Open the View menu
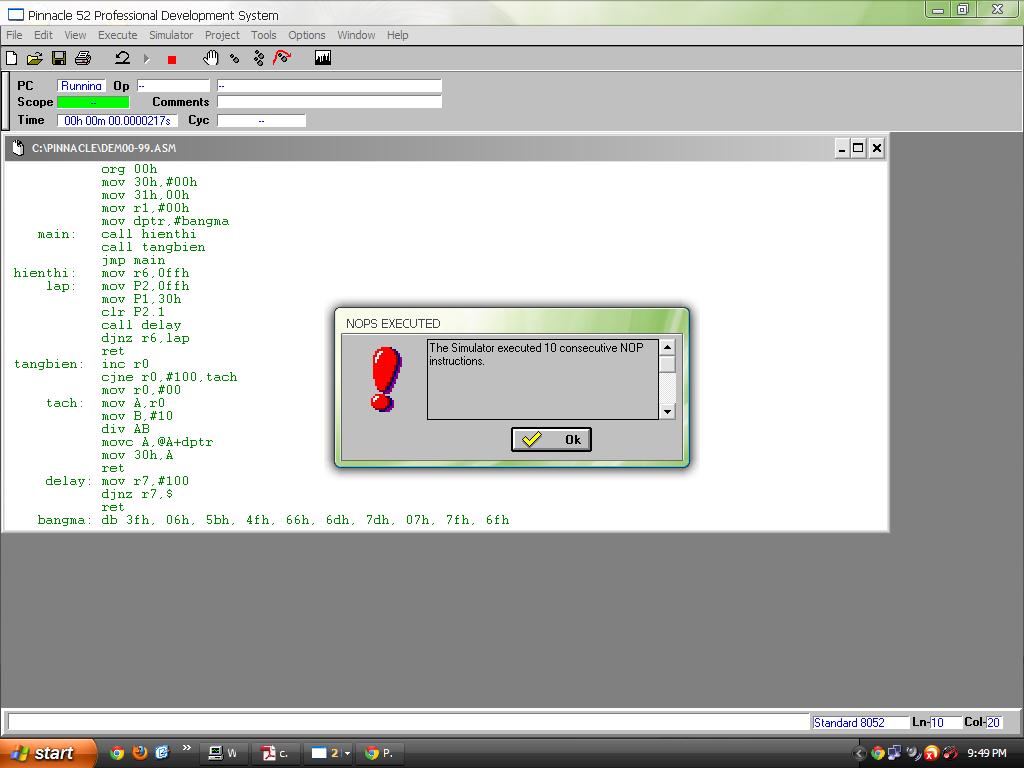This screenshot has height=768, width=1024. point(75,35)
